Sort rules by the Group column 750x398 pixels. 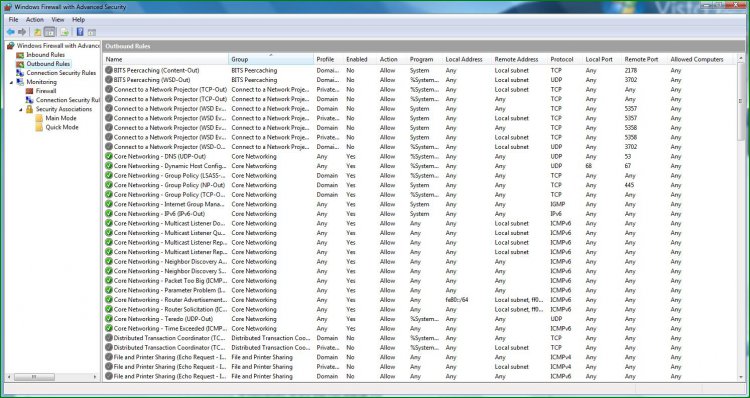pos(271,59)
